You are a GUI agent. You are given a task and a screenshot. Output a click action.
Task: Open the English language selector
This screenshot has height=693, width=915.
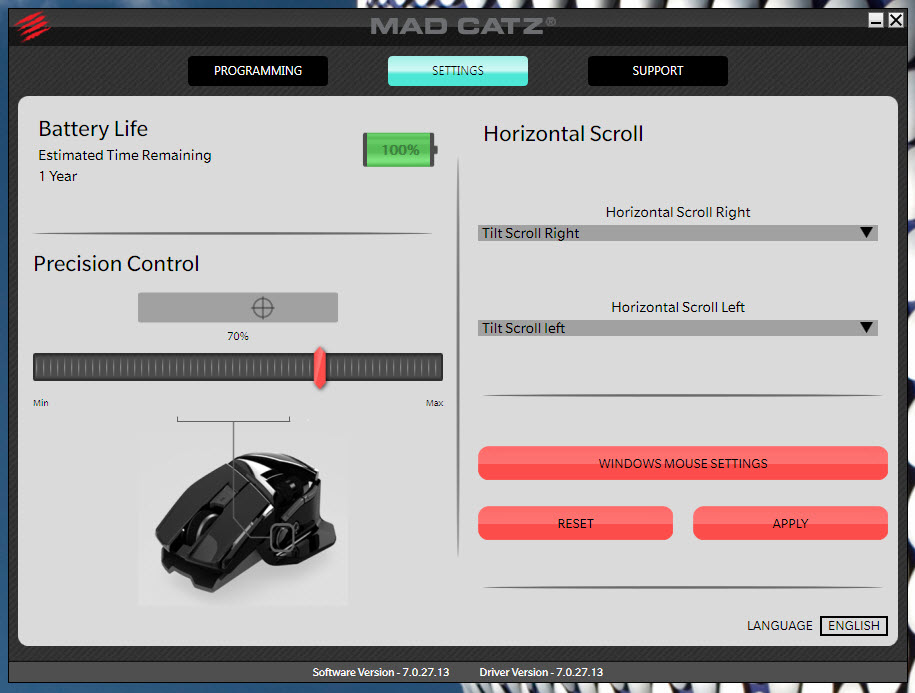[854, 625]
